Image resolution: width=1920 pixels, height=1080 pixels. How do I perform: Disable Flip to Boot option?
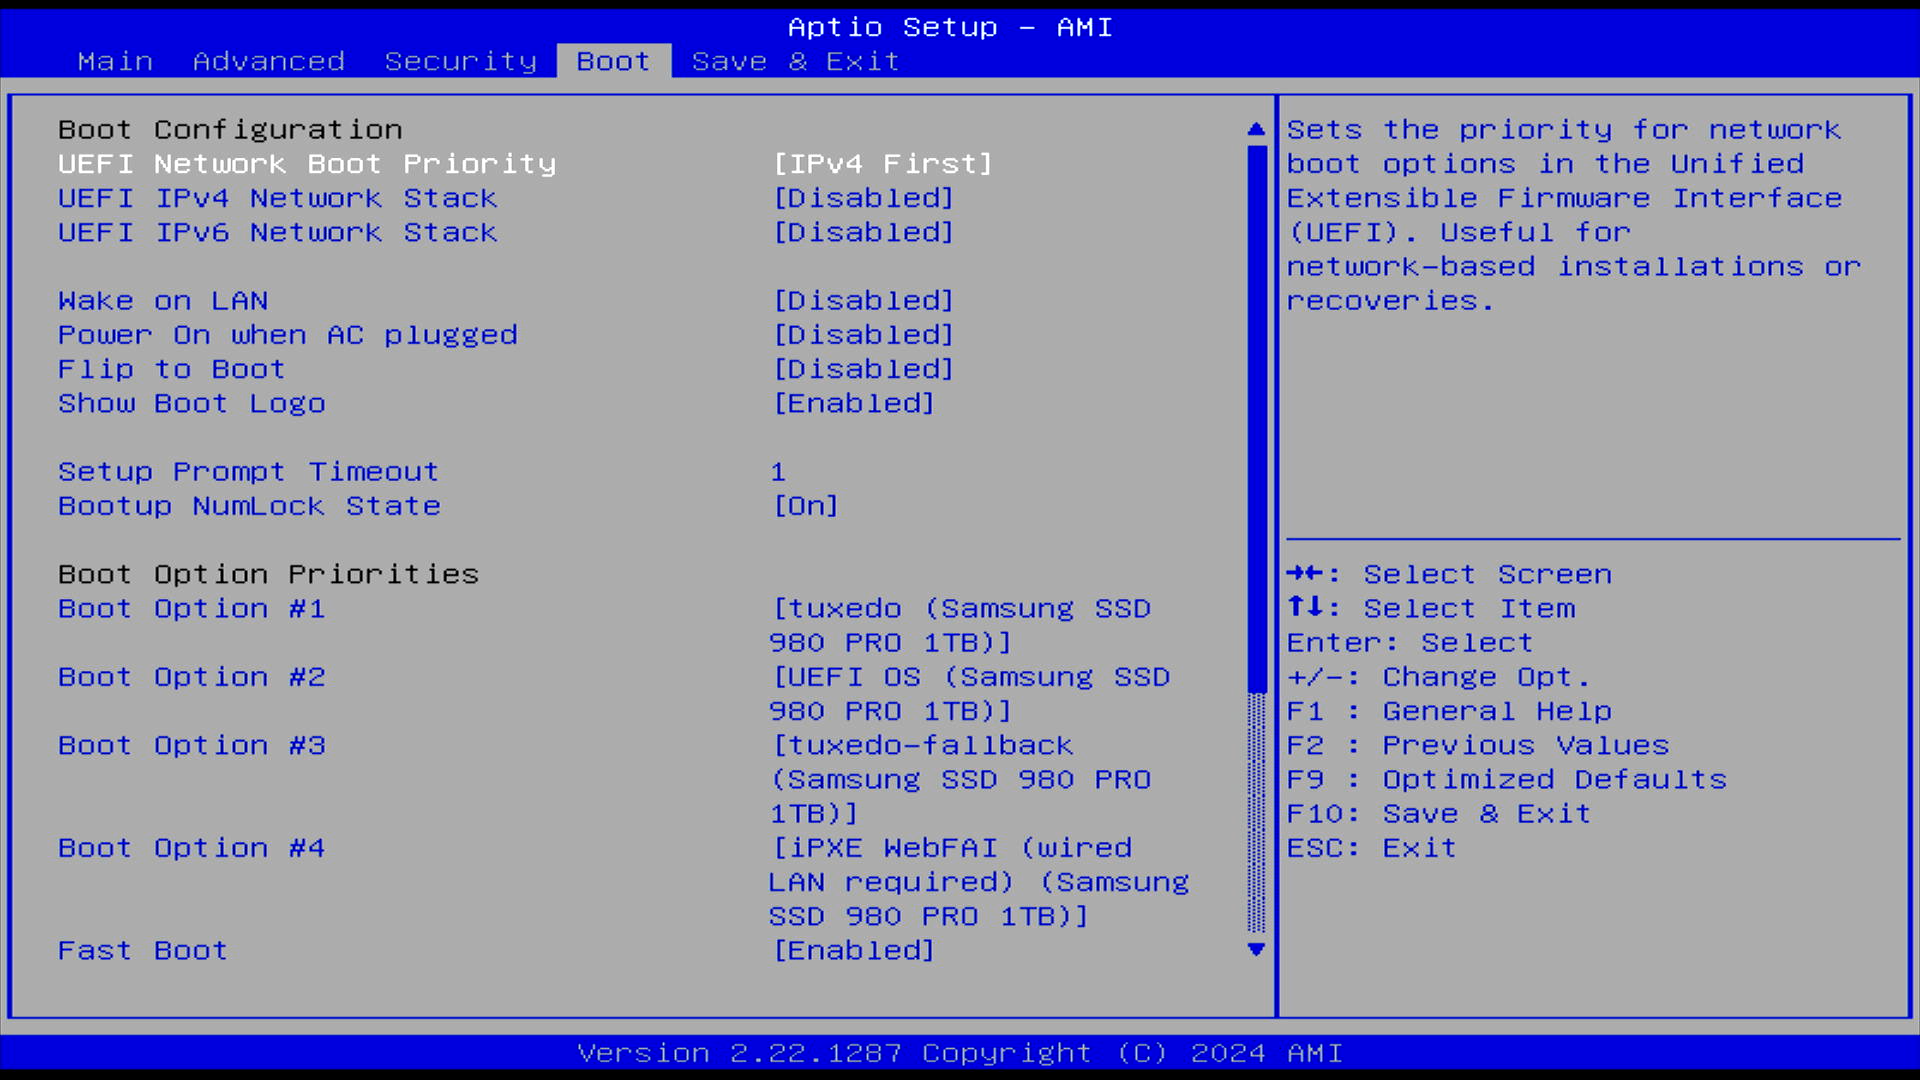pyautogui.click(x=863, y=369)
